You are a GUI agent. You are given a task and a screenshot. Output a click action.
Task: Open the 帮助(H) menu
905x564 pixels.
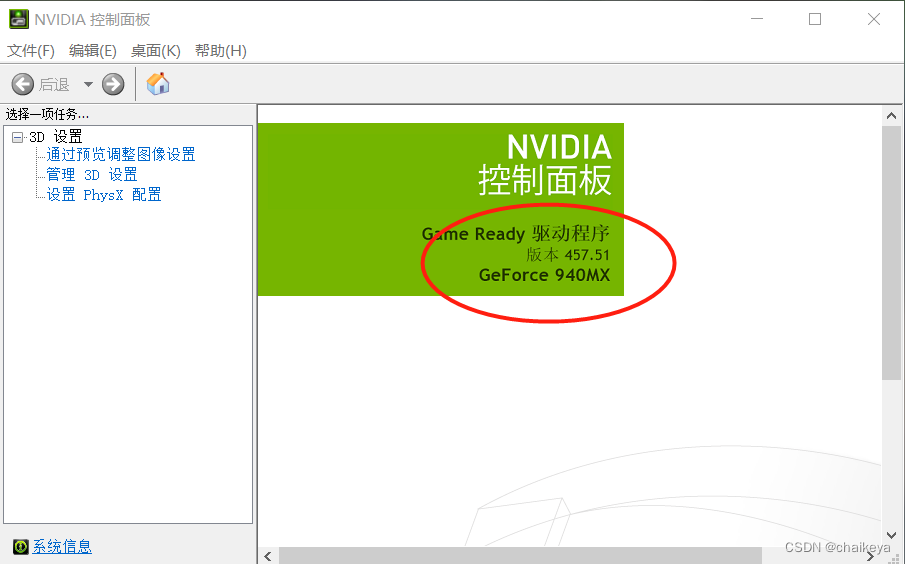click(x=220, y=51)
